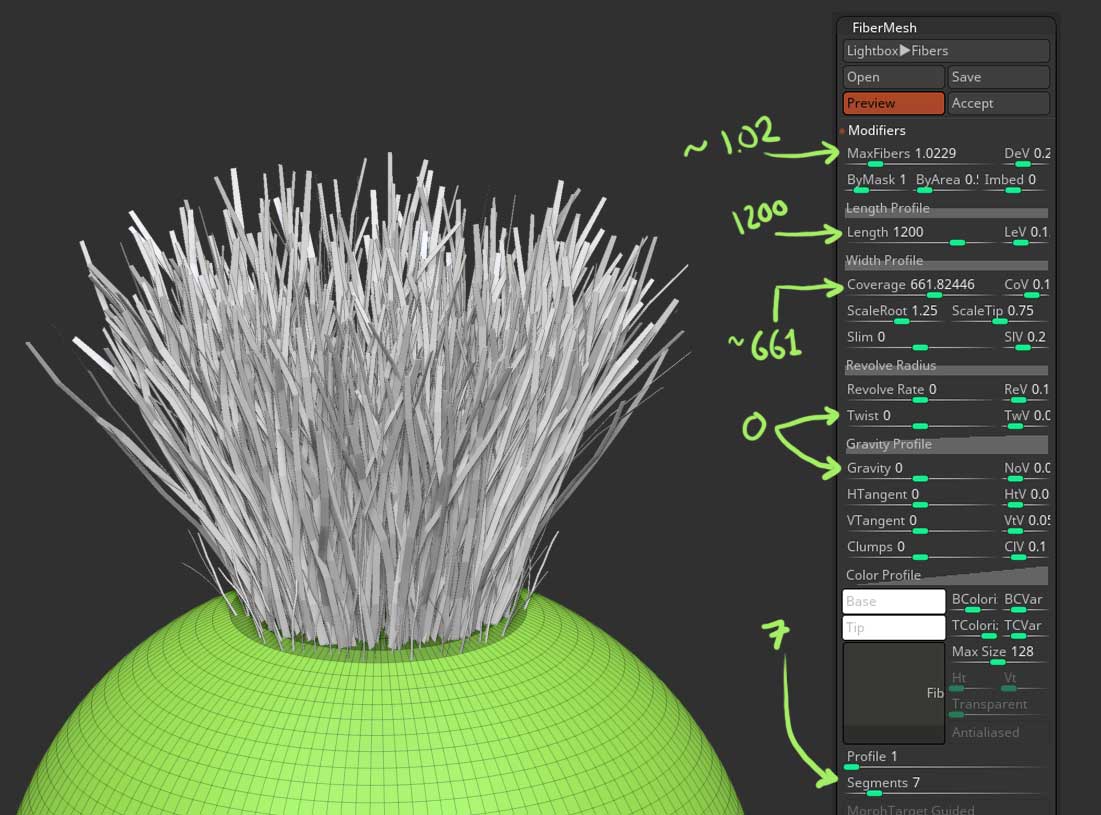
Task: Click the Length 1200 slider
Action: pos(920,234)
